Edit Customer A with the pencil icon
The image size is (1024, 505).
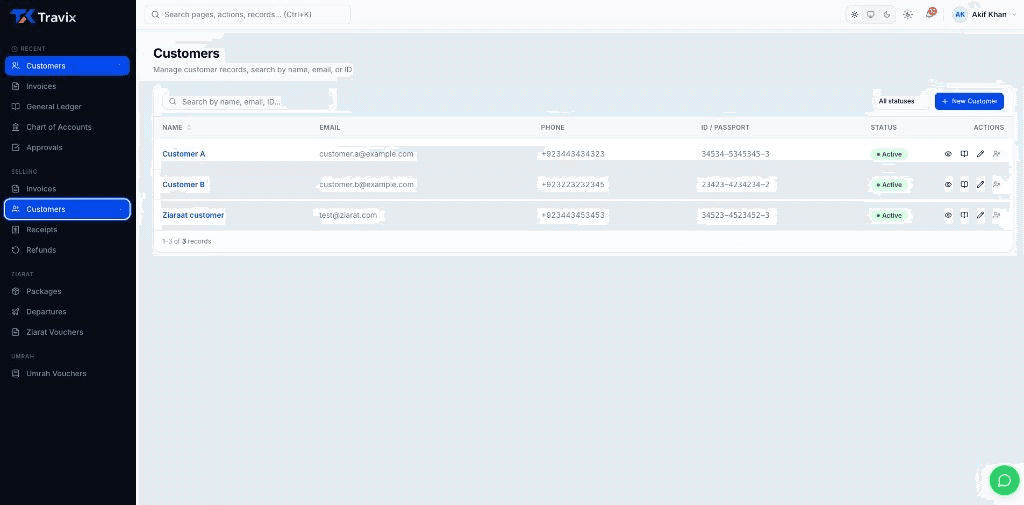tap(980, 154)
